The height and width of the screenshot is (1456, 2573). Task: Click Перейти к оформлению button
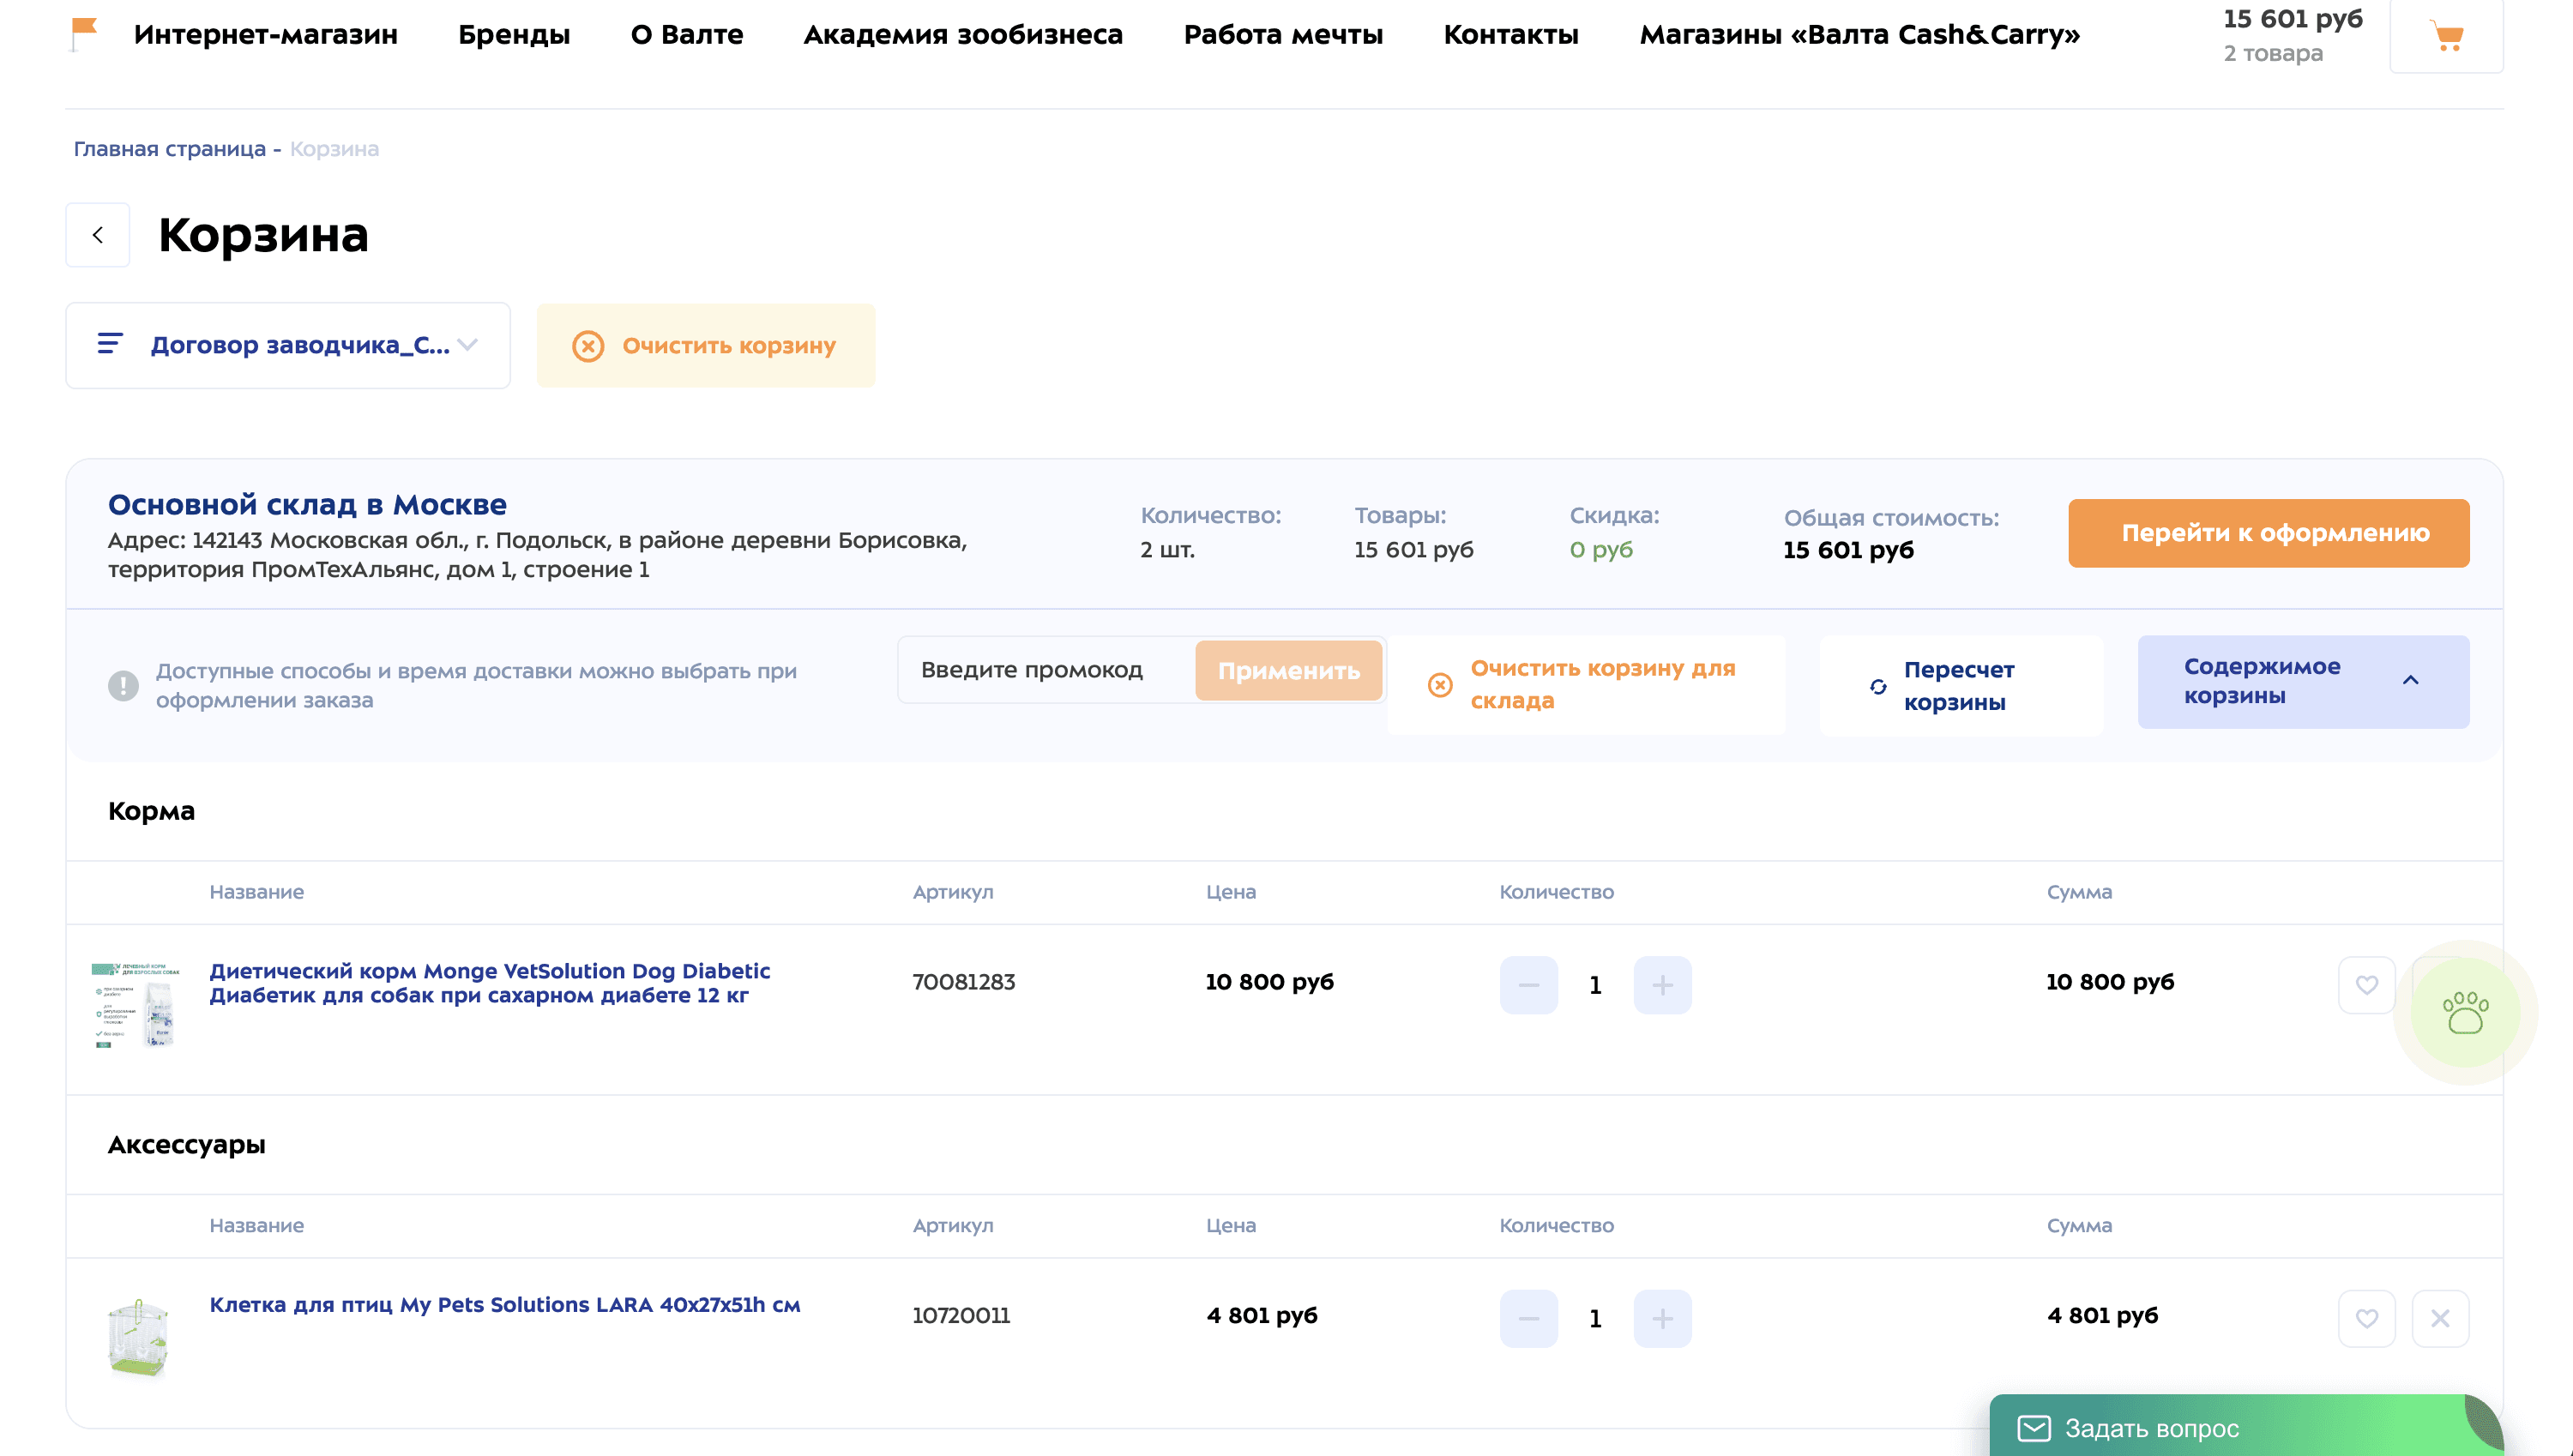[x=2268, y=533]
